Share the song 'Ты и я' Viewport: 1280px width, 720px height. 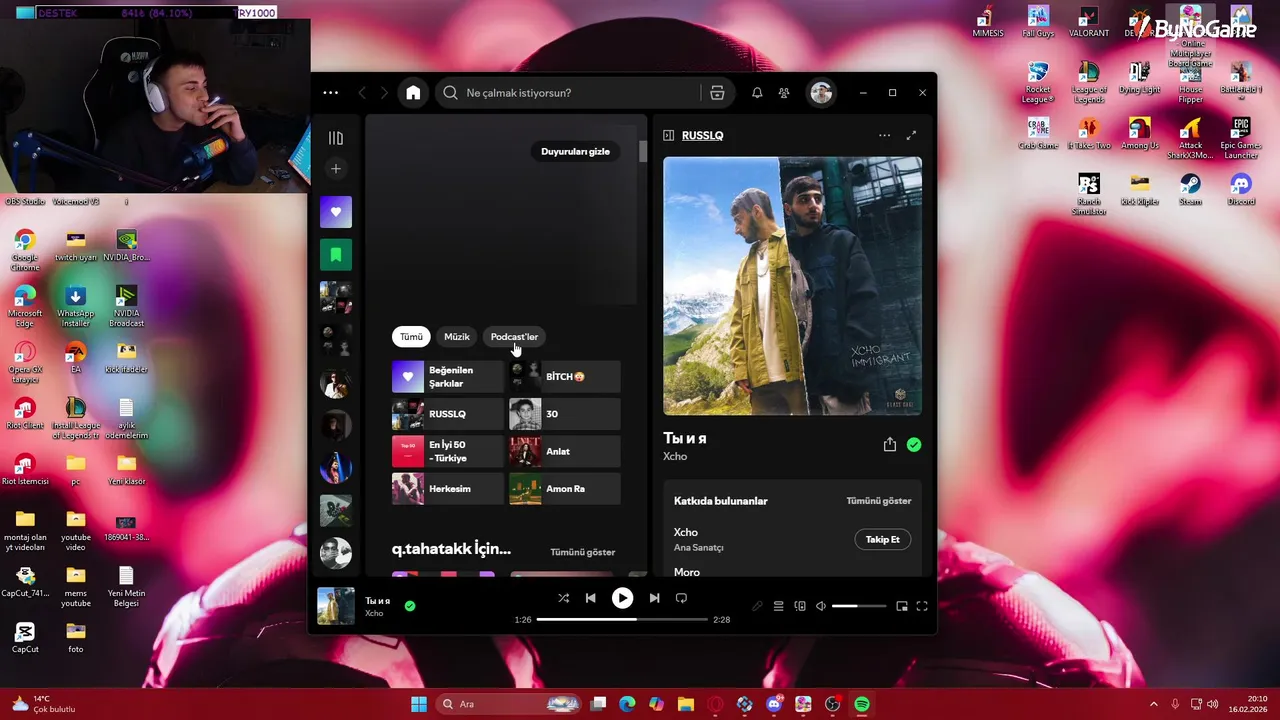(x=889, y=445)
